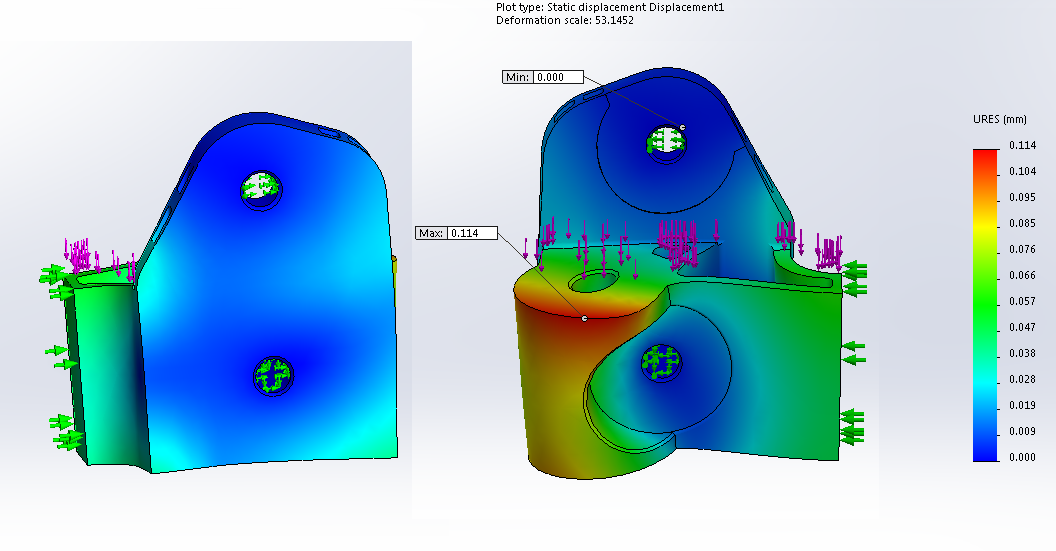Image resolution: width=1056 pixels, height=551 pixels.
Task: Select upper fixture hole on right model
Action: 666,143
